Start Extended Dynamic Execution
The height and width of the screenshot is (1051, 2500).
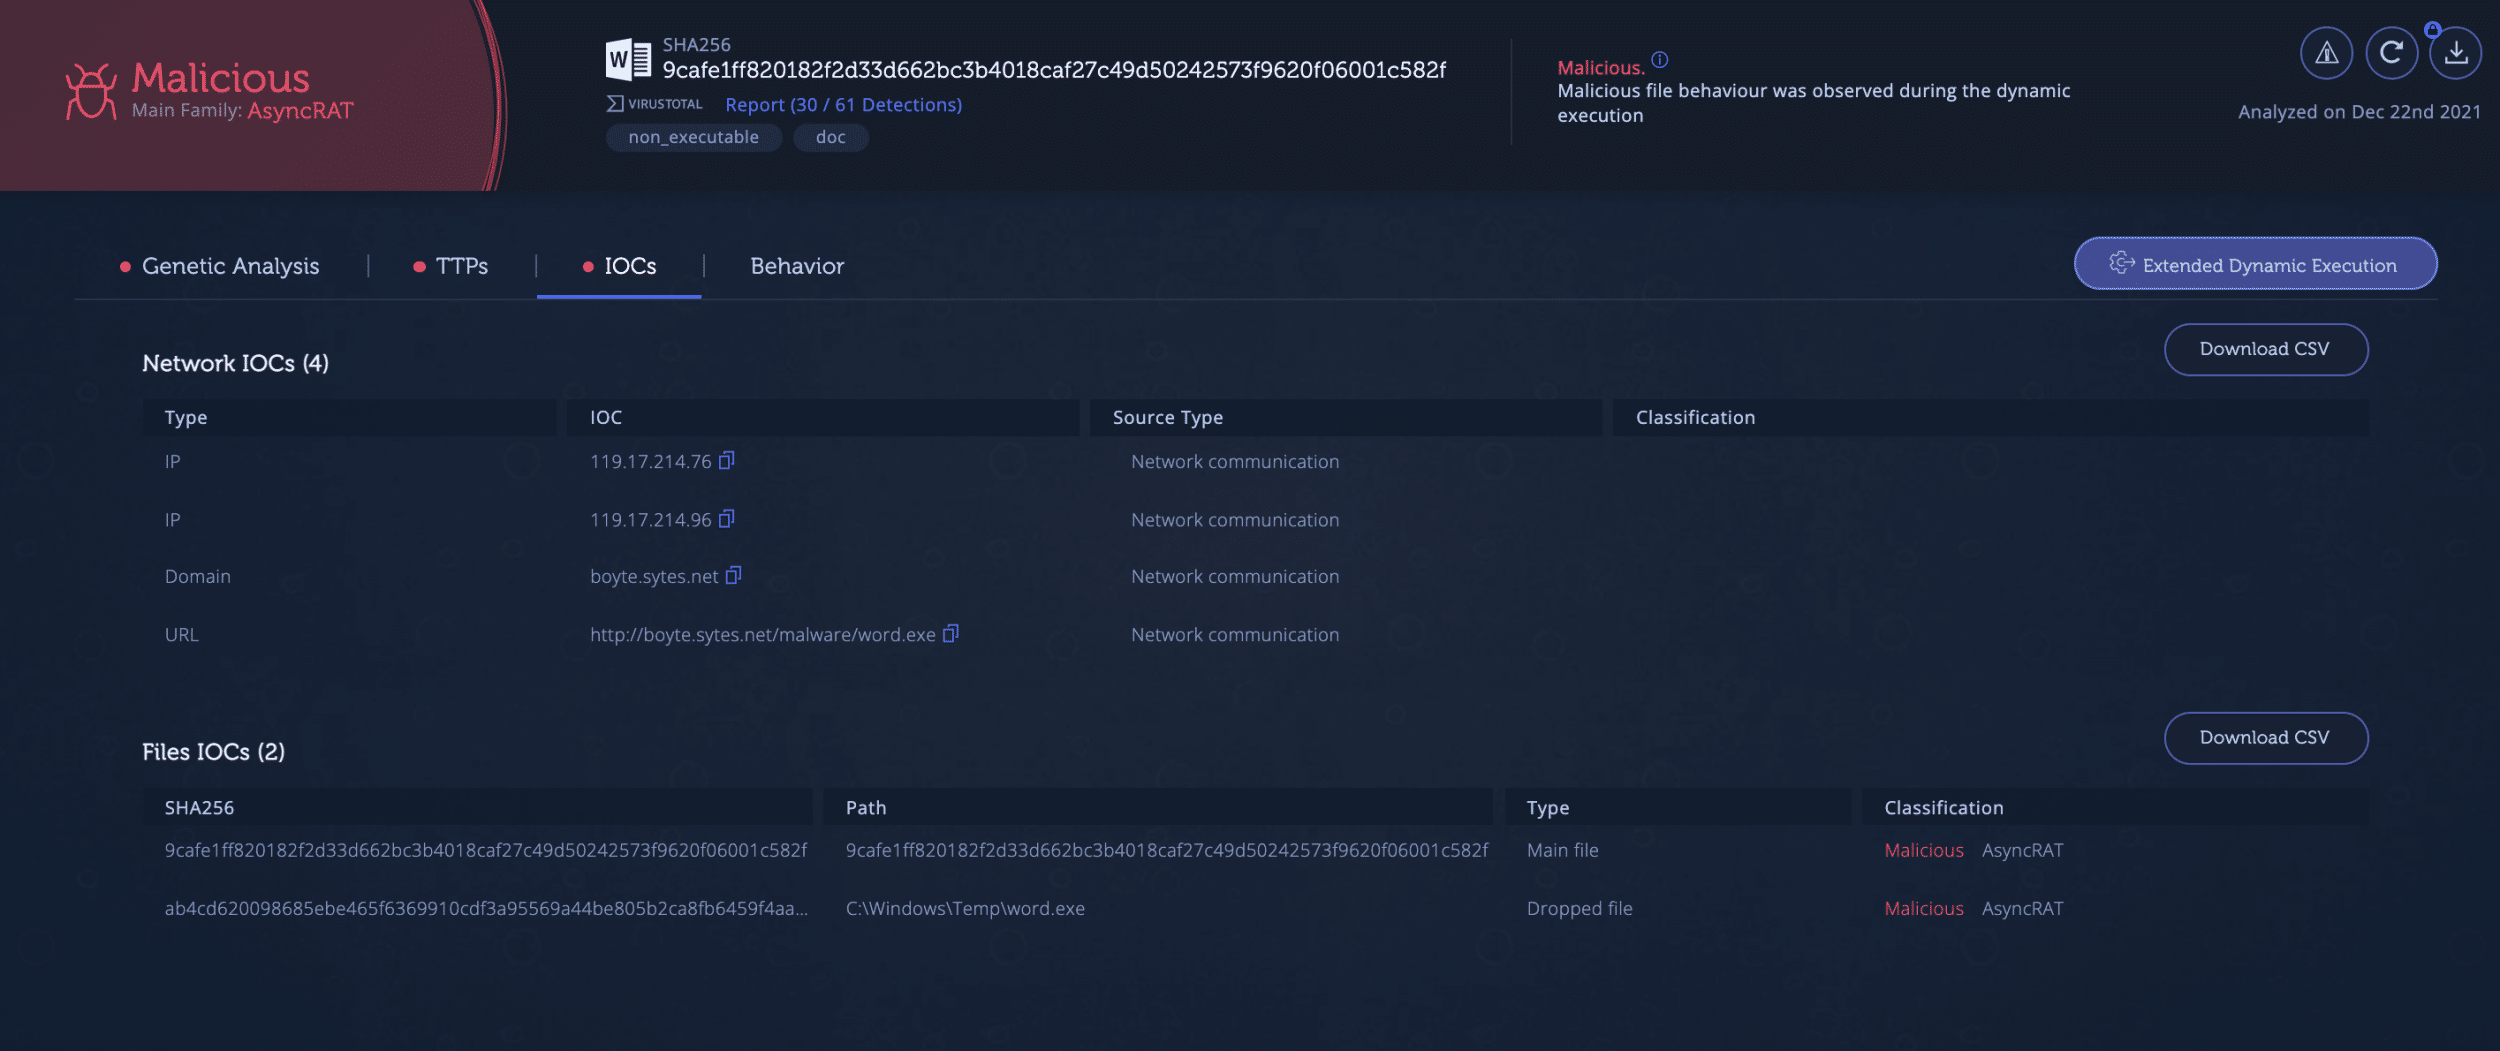(2255, 264)
